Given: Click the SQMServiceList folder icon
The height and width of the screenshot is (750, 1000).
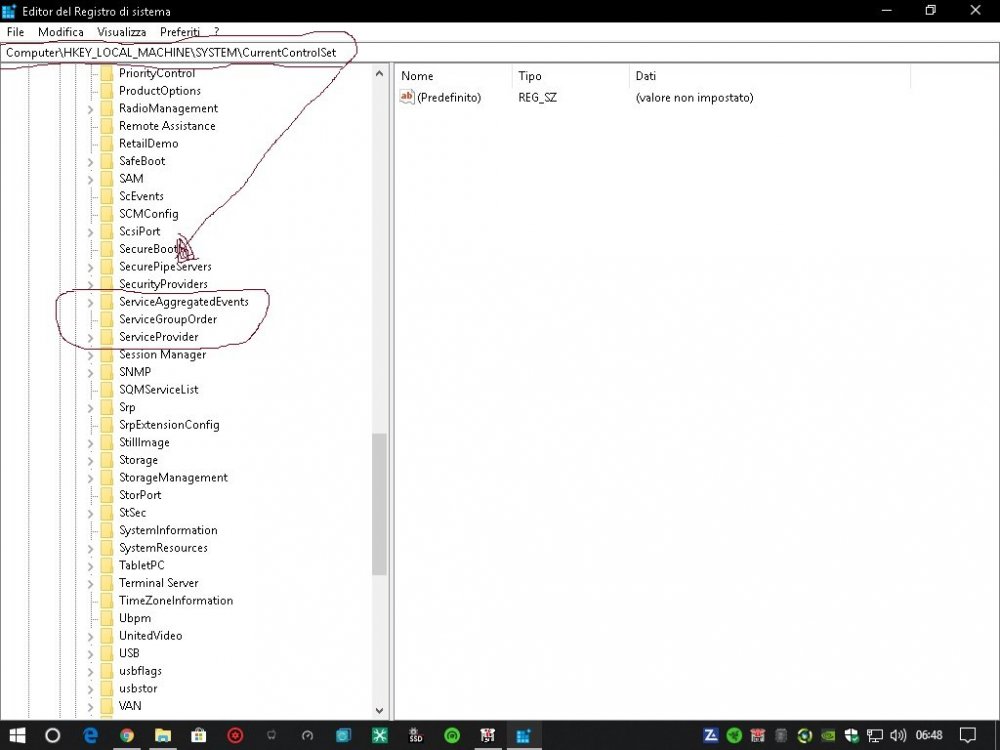Looking at the screenshot, I should point(107,389).
